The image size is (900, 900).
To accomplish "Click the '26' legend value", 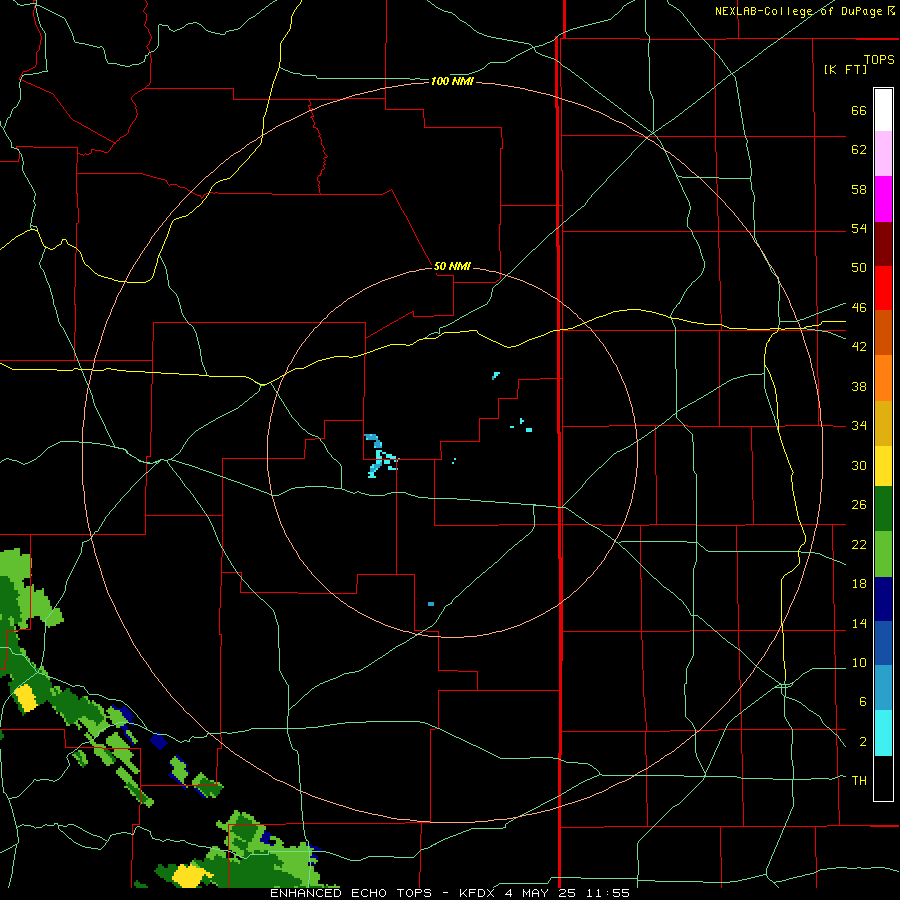I will (x=859, y=505).
